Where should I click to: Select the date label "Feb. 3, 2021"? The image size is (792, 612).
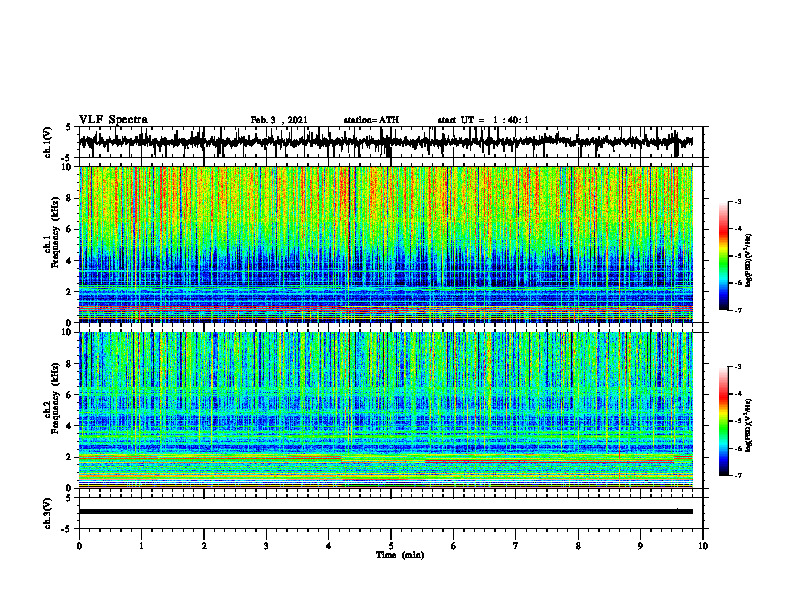tap(279, 120)
